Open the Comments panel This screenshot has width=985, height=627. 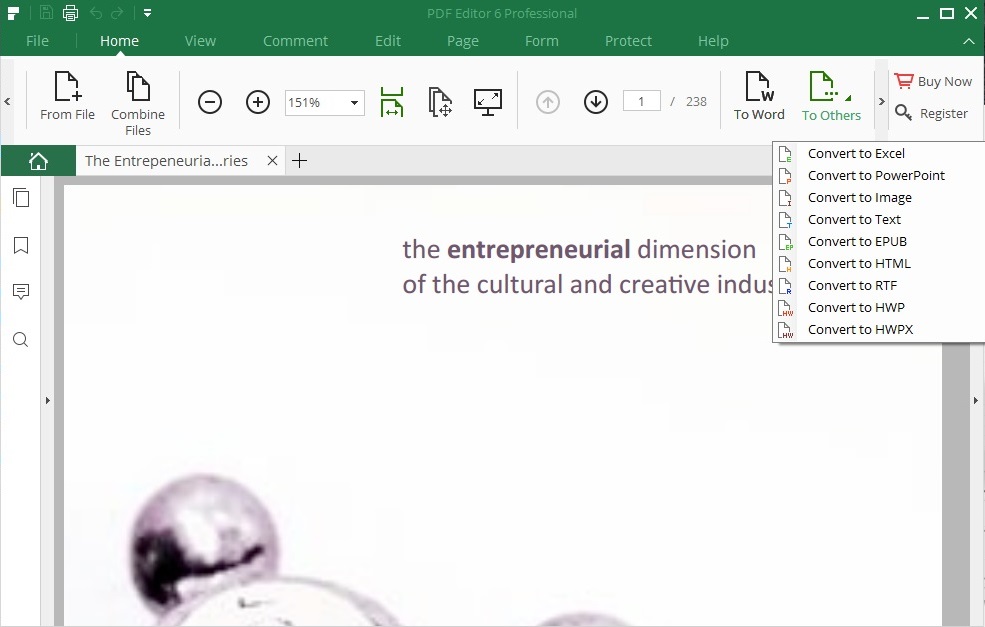tap(21, 291)
